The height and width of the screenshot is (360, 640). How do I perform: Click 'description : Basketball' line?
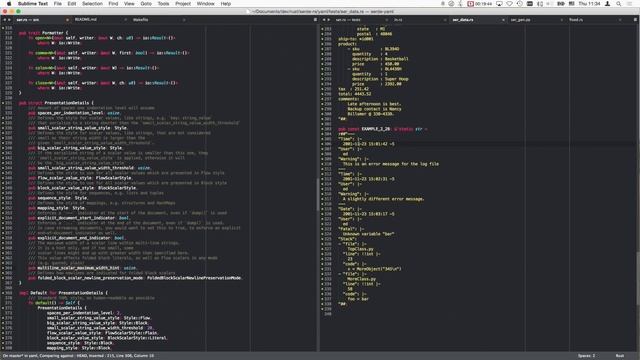click(380, 59)
